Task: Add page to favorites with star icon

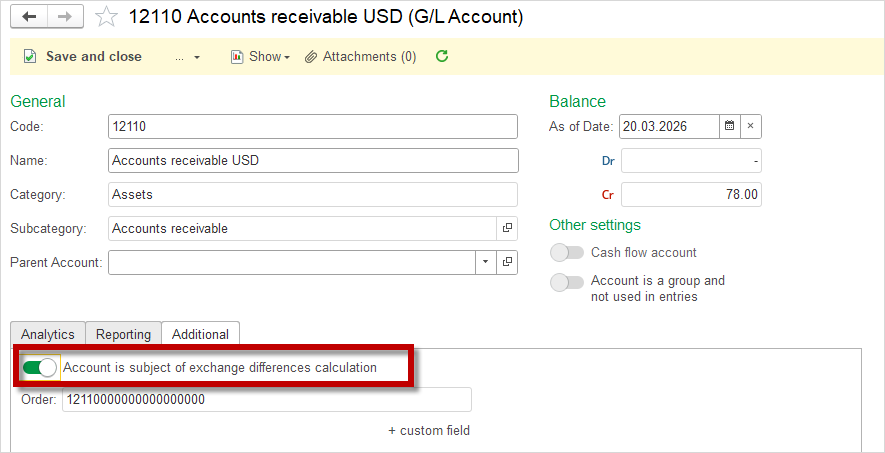Action: point(107,17)
